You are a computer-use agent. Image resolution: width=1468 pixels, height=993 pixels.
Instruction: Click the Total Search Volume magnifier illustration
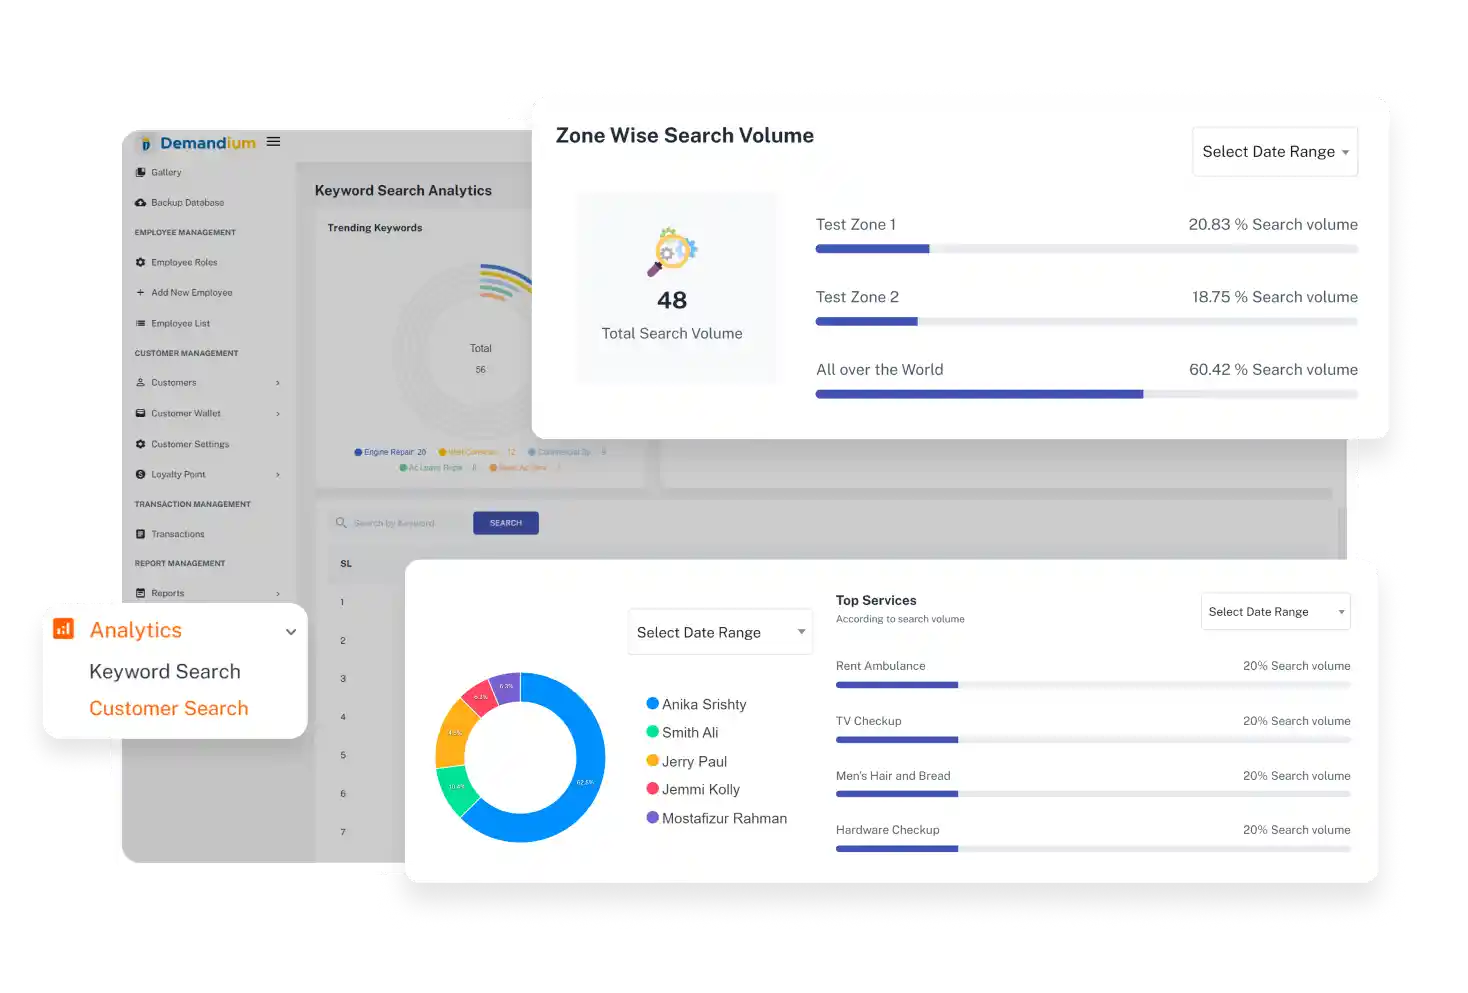click(x=672, y=251)
